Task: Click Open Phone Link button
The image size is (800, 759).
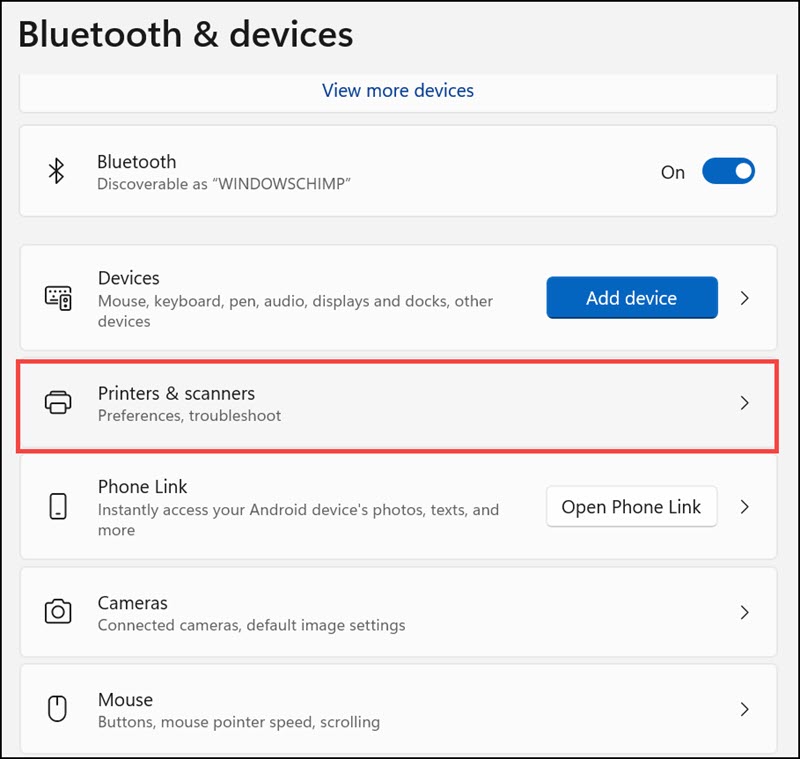Action: click(632, 507)
